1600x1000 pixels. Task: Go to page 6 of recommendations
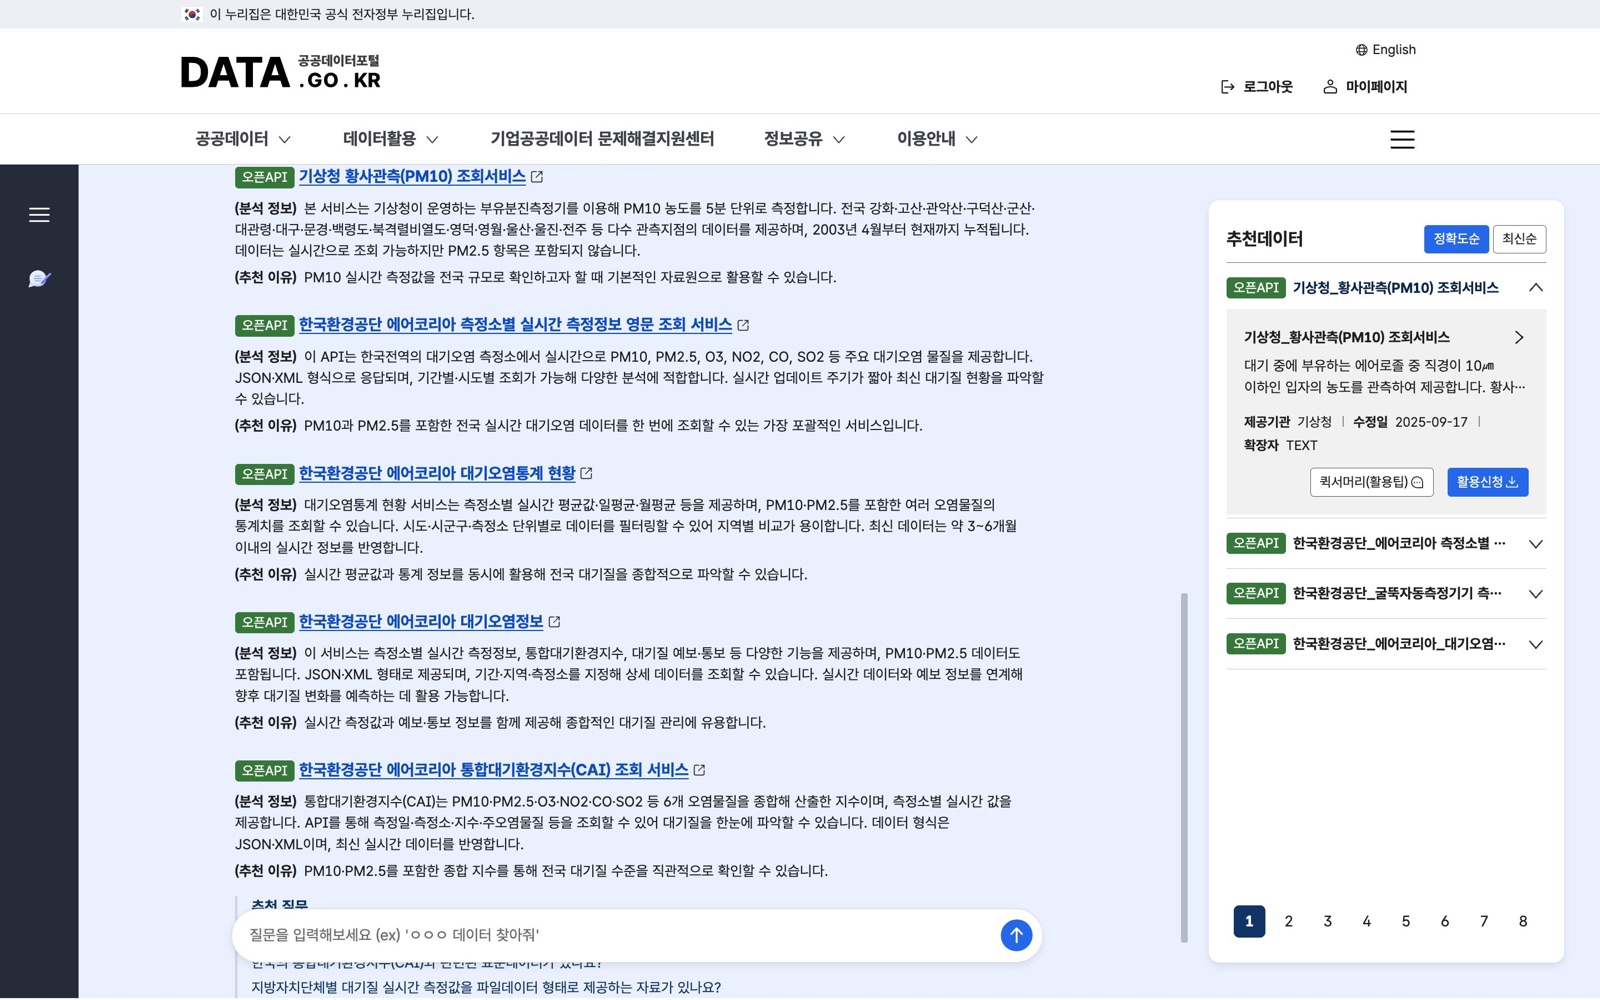[x=1444, y=922]
